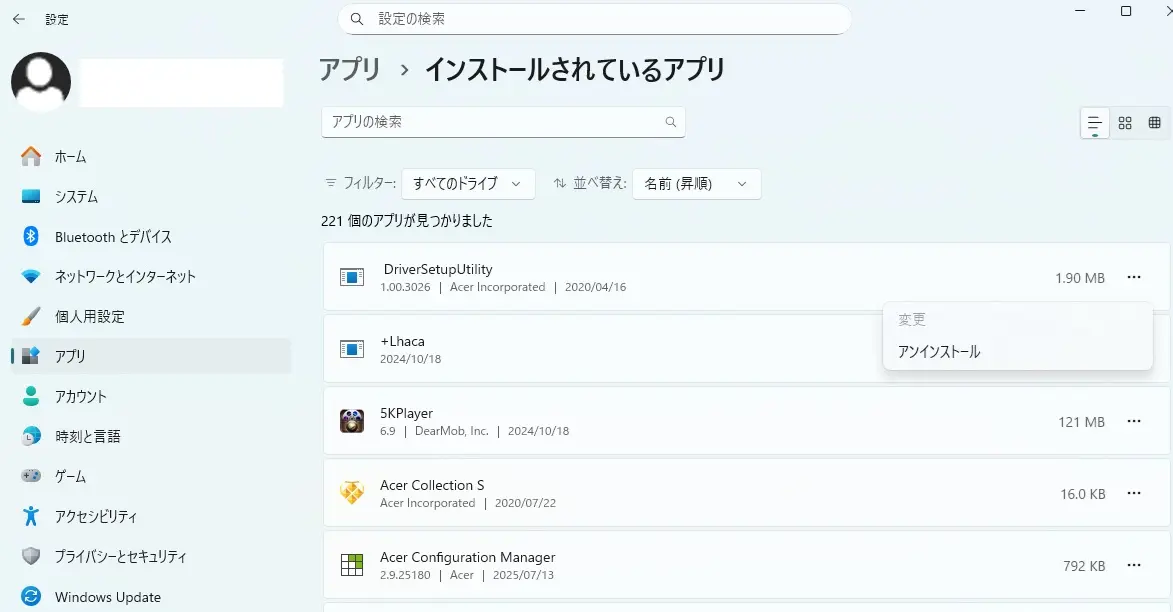Click the +Lhaca app name

[402, 341]
